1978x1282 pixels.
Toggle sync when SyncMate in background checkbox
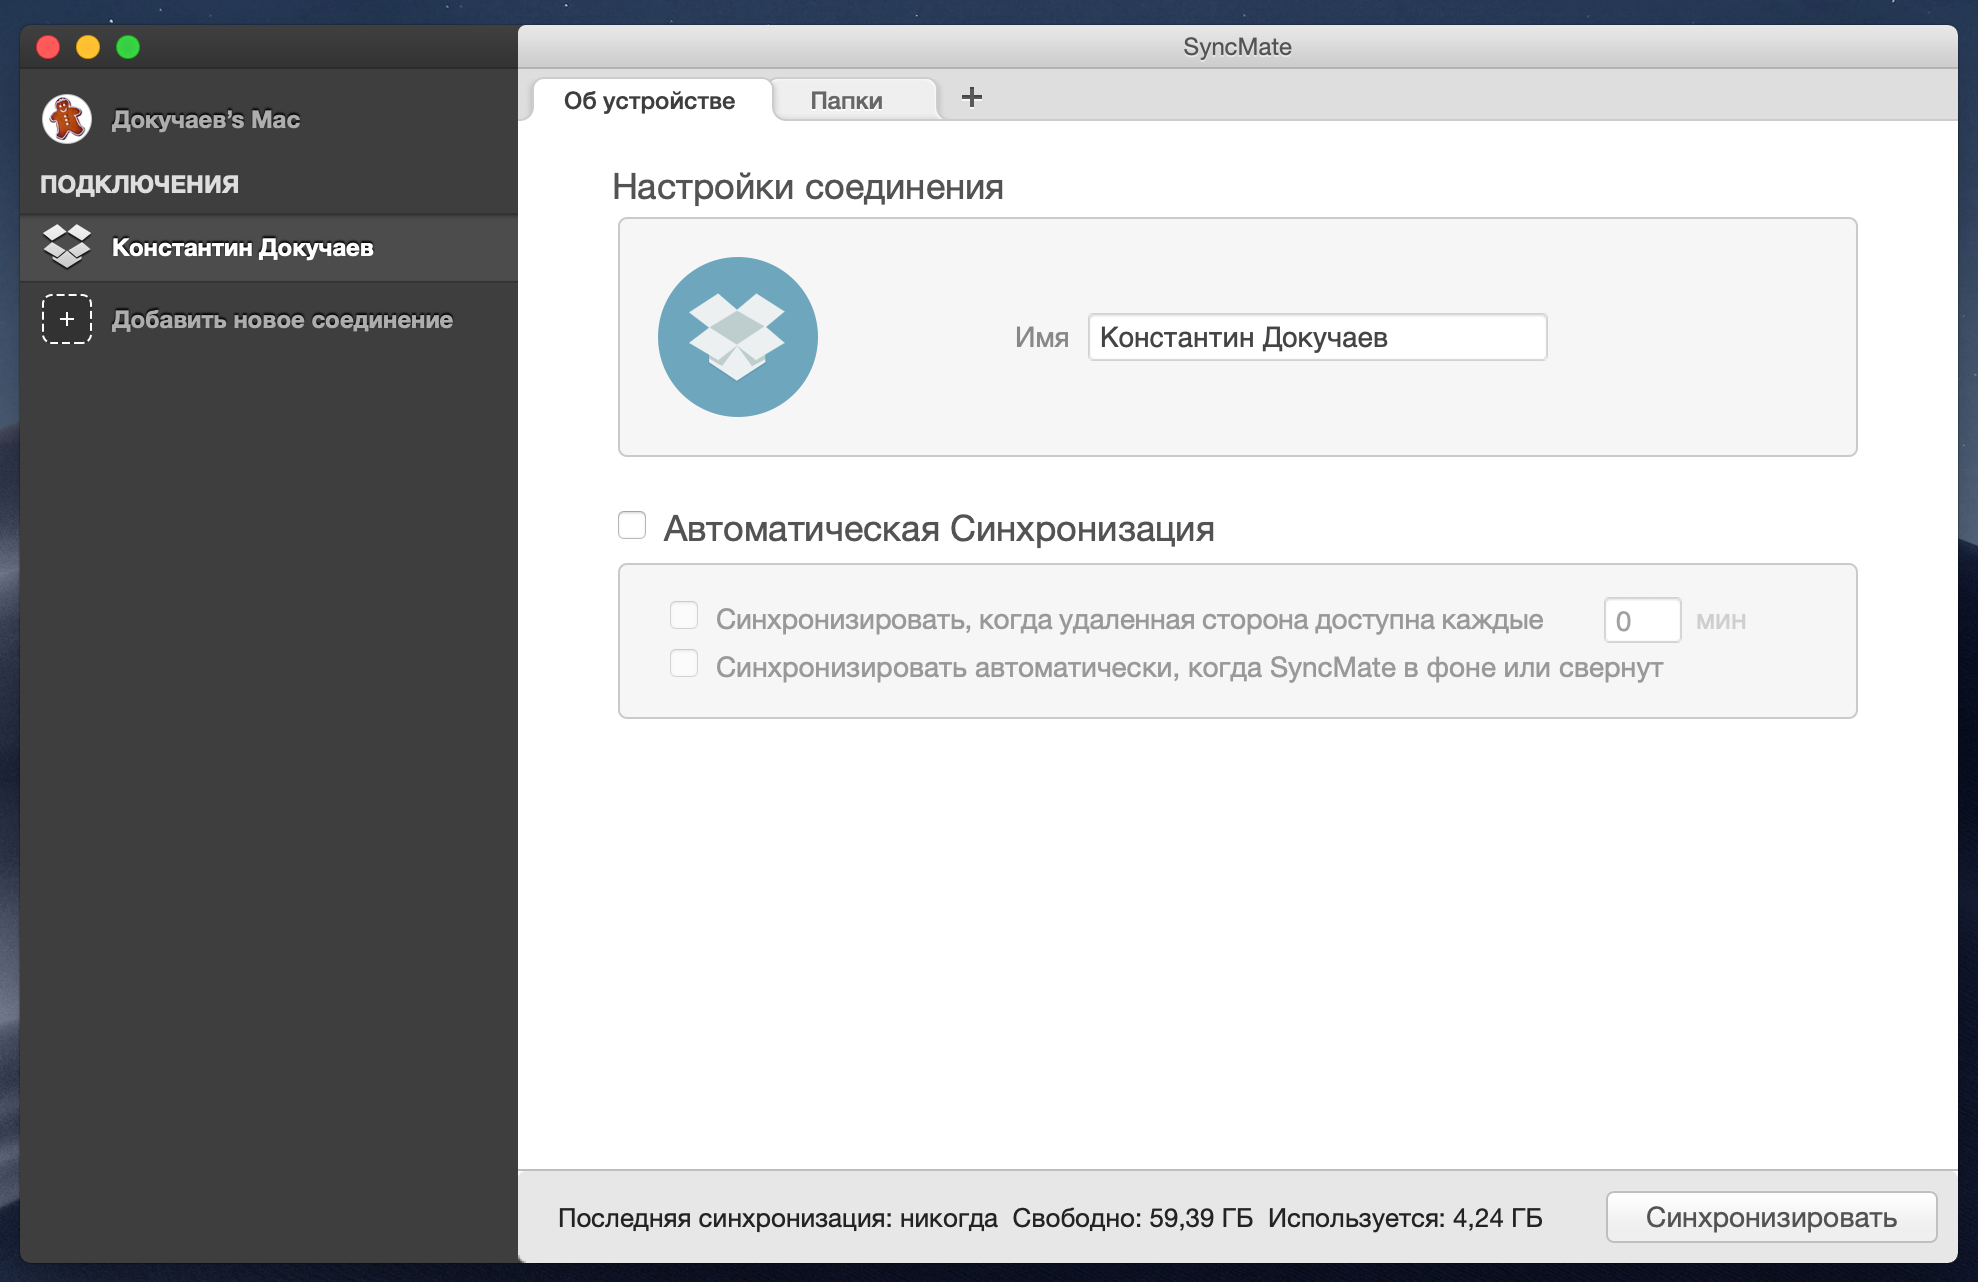(684, 663)
